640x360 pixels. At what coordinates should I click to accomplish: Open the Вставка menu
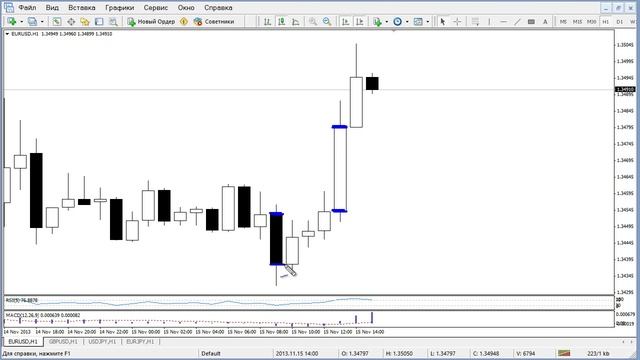(82, 8)
